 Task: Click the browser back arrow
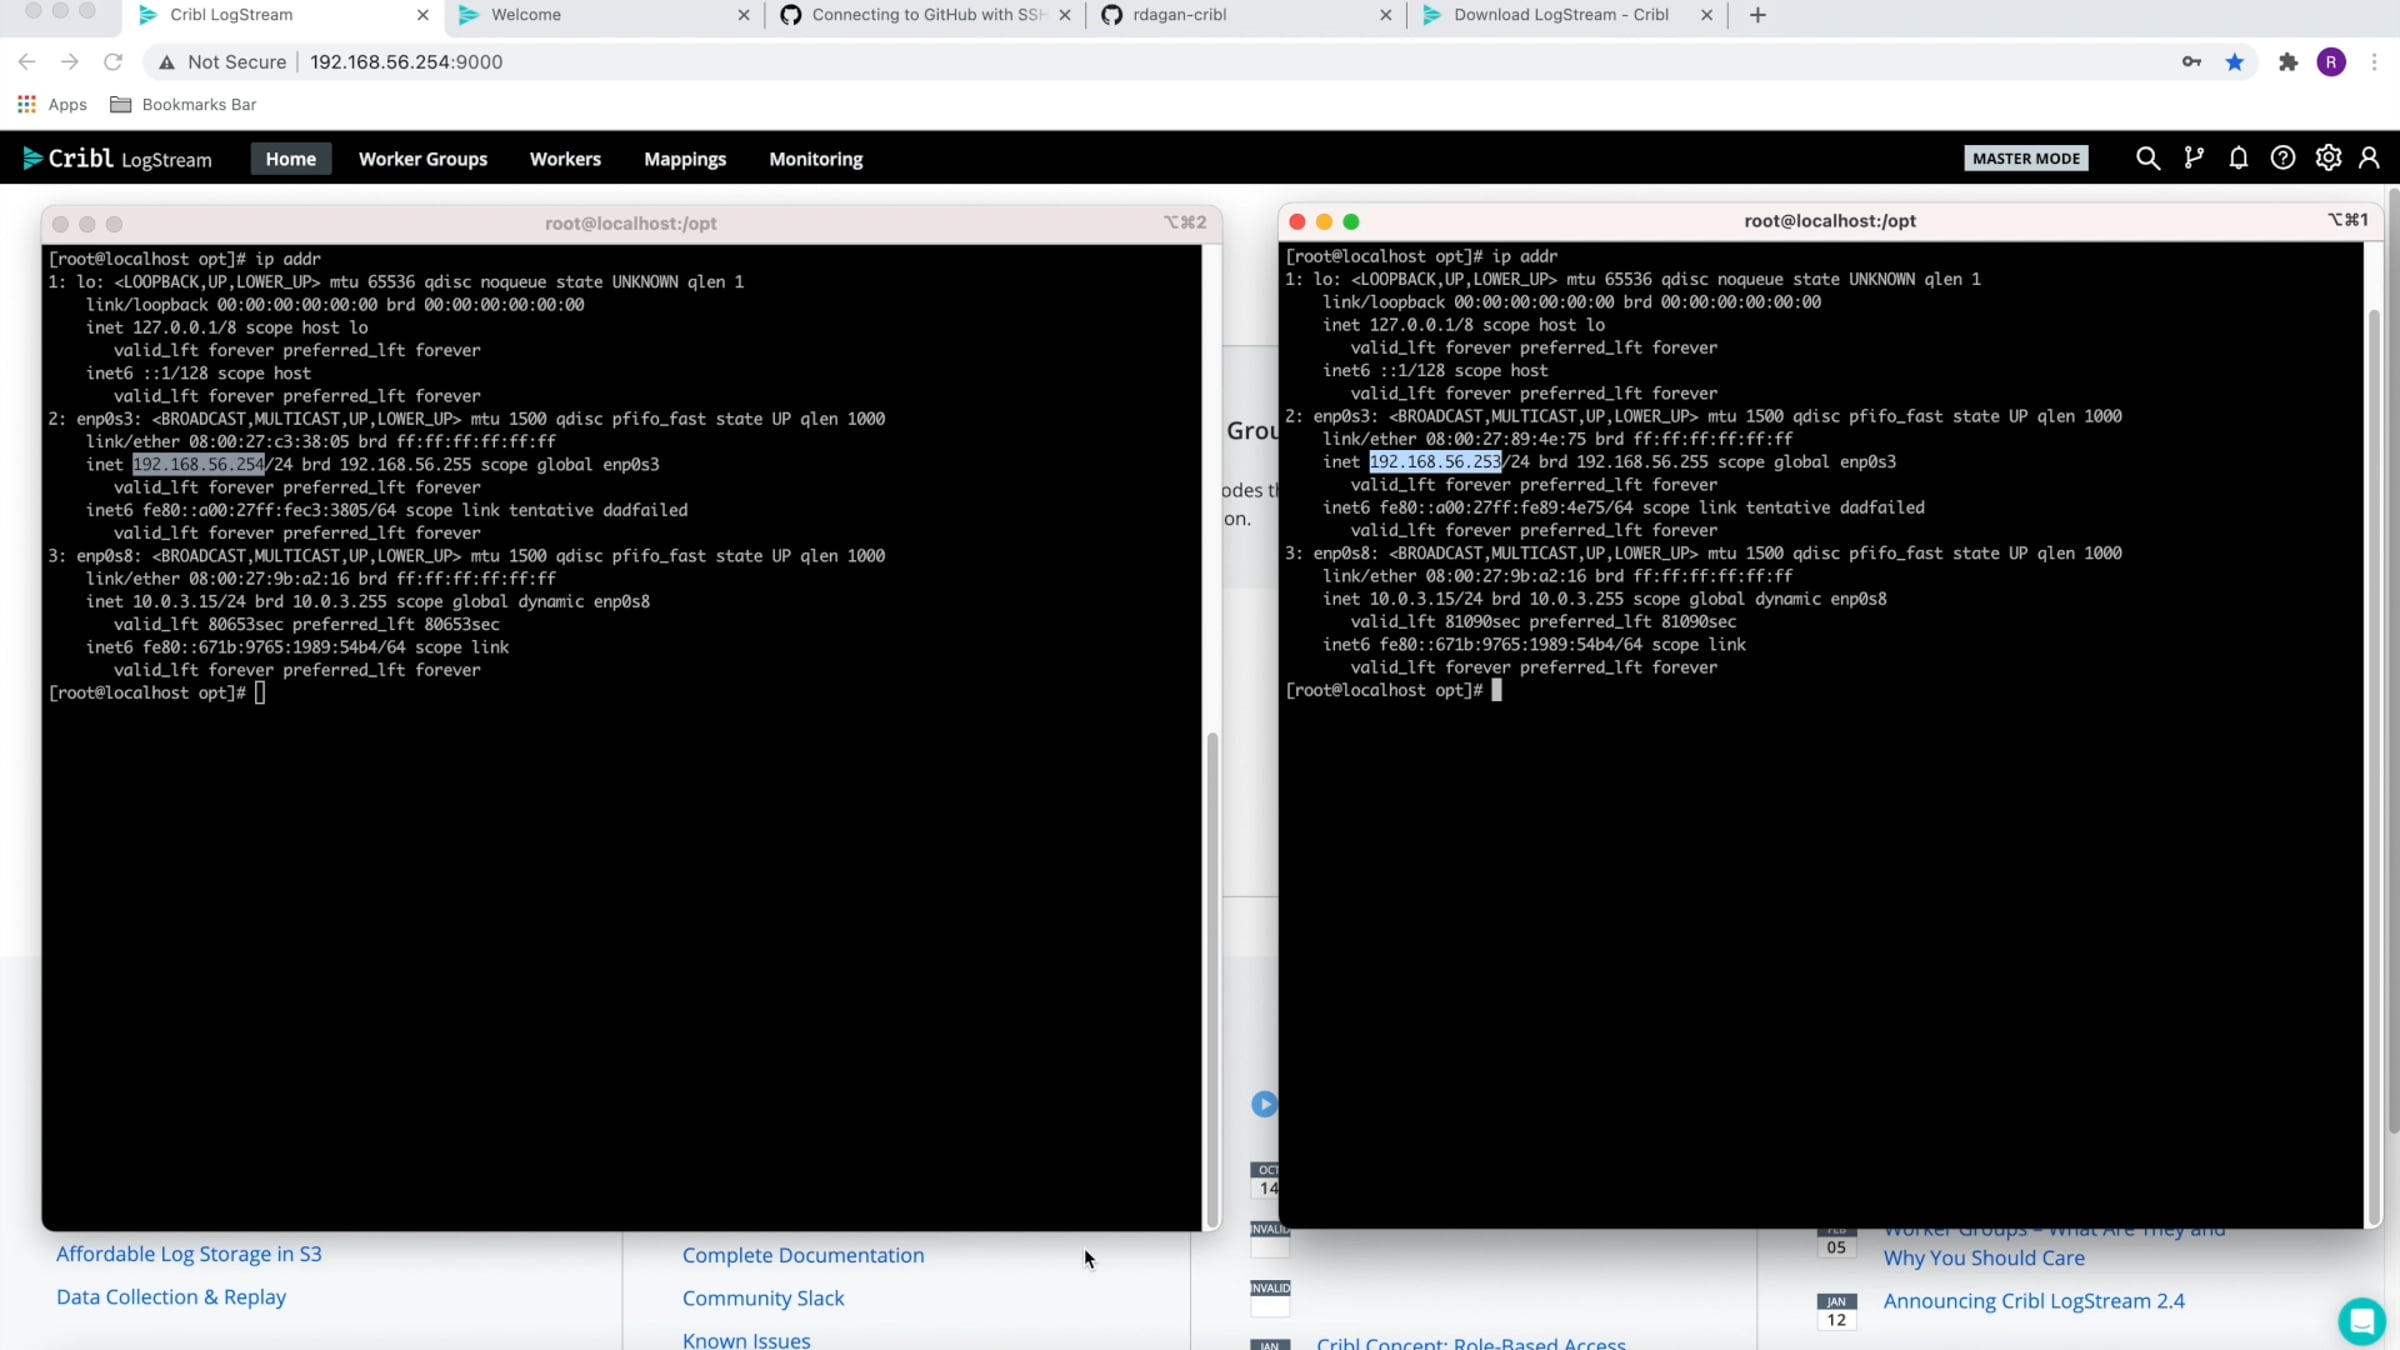(27, 62)
